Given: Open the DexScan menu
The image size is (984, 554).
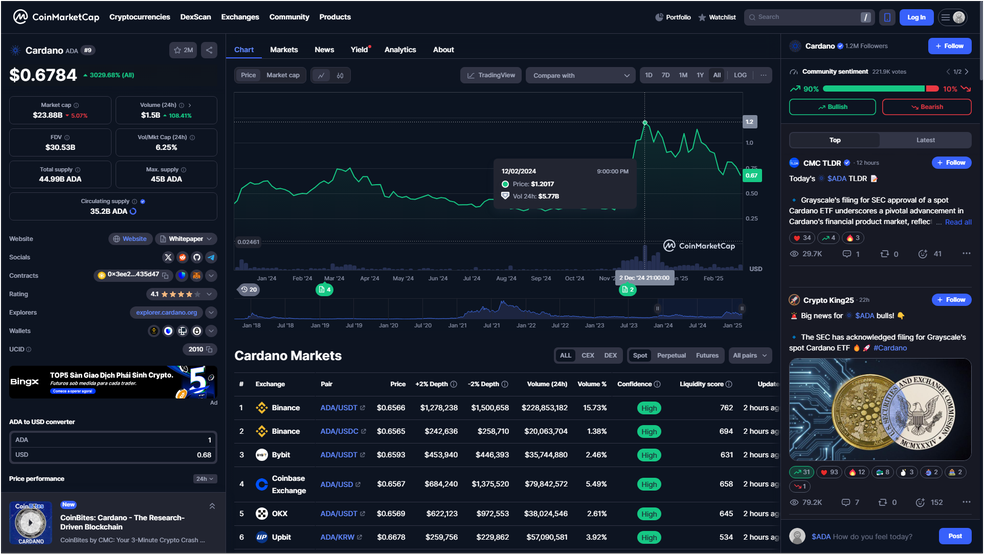Looking at the screenshot, I should point(196,17).
